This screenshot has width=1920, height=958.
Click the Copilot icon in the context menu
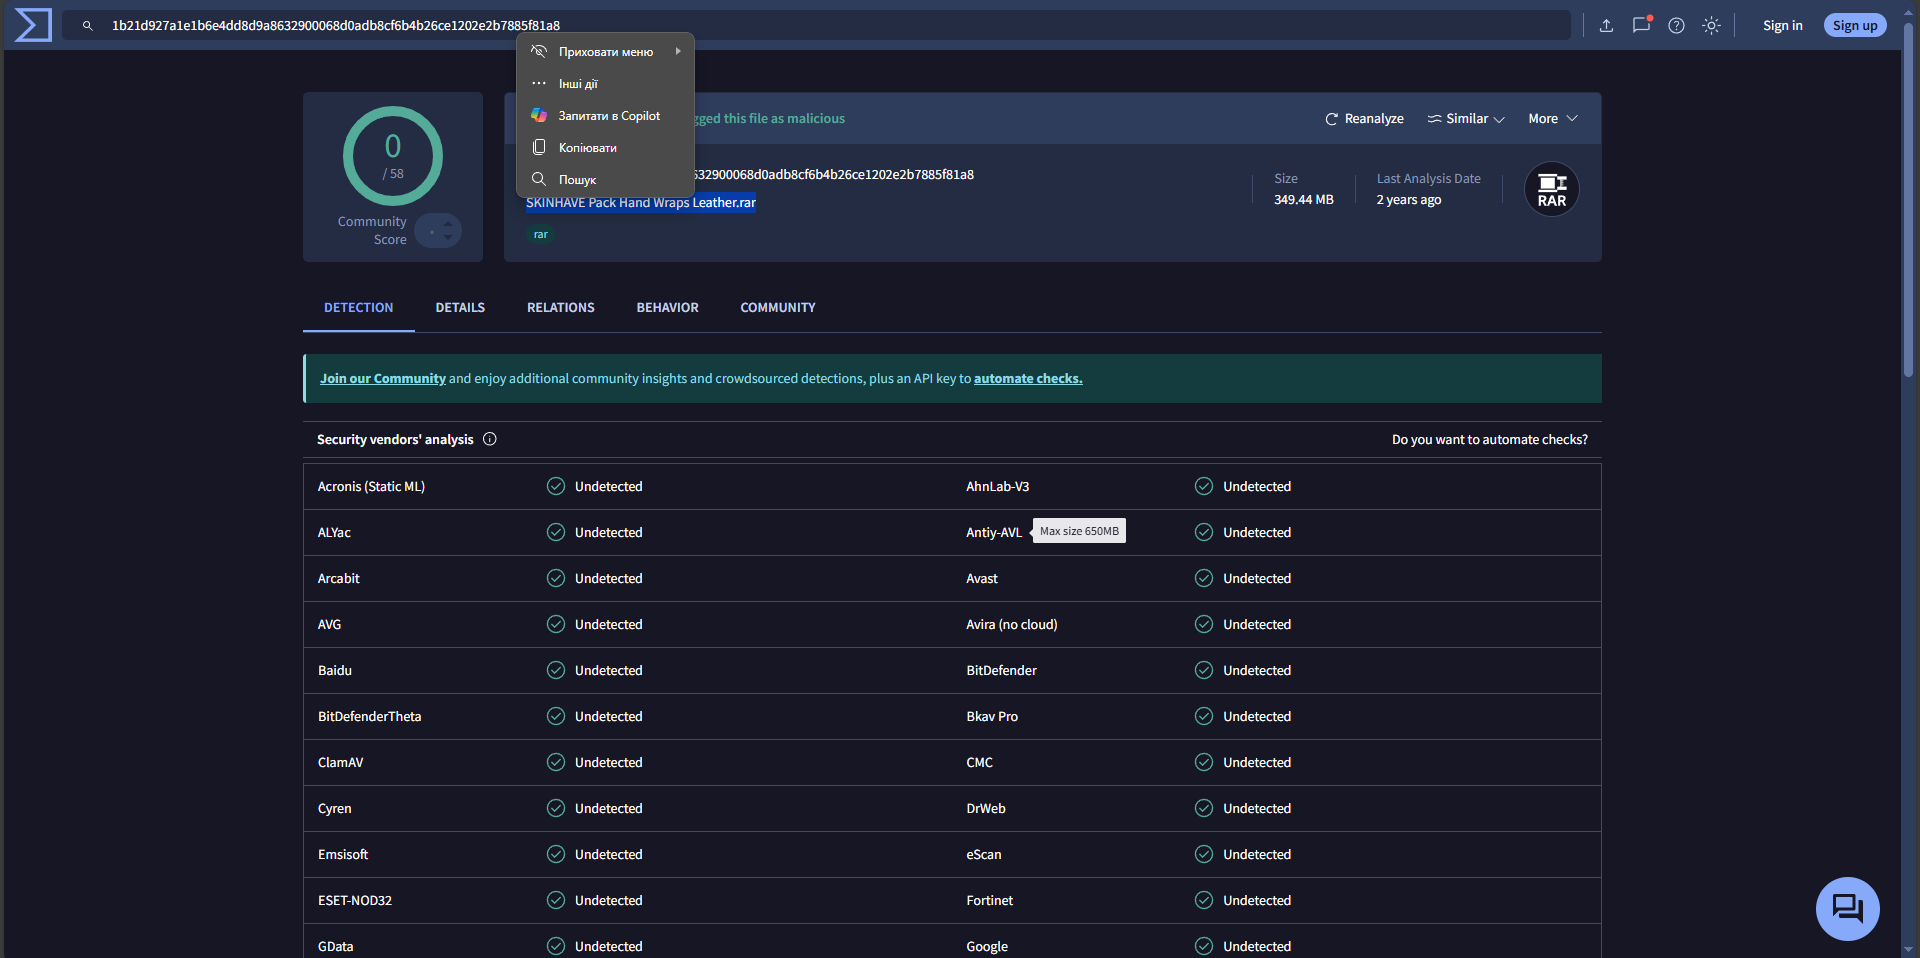pyautogui.click(x=539, y=116)
